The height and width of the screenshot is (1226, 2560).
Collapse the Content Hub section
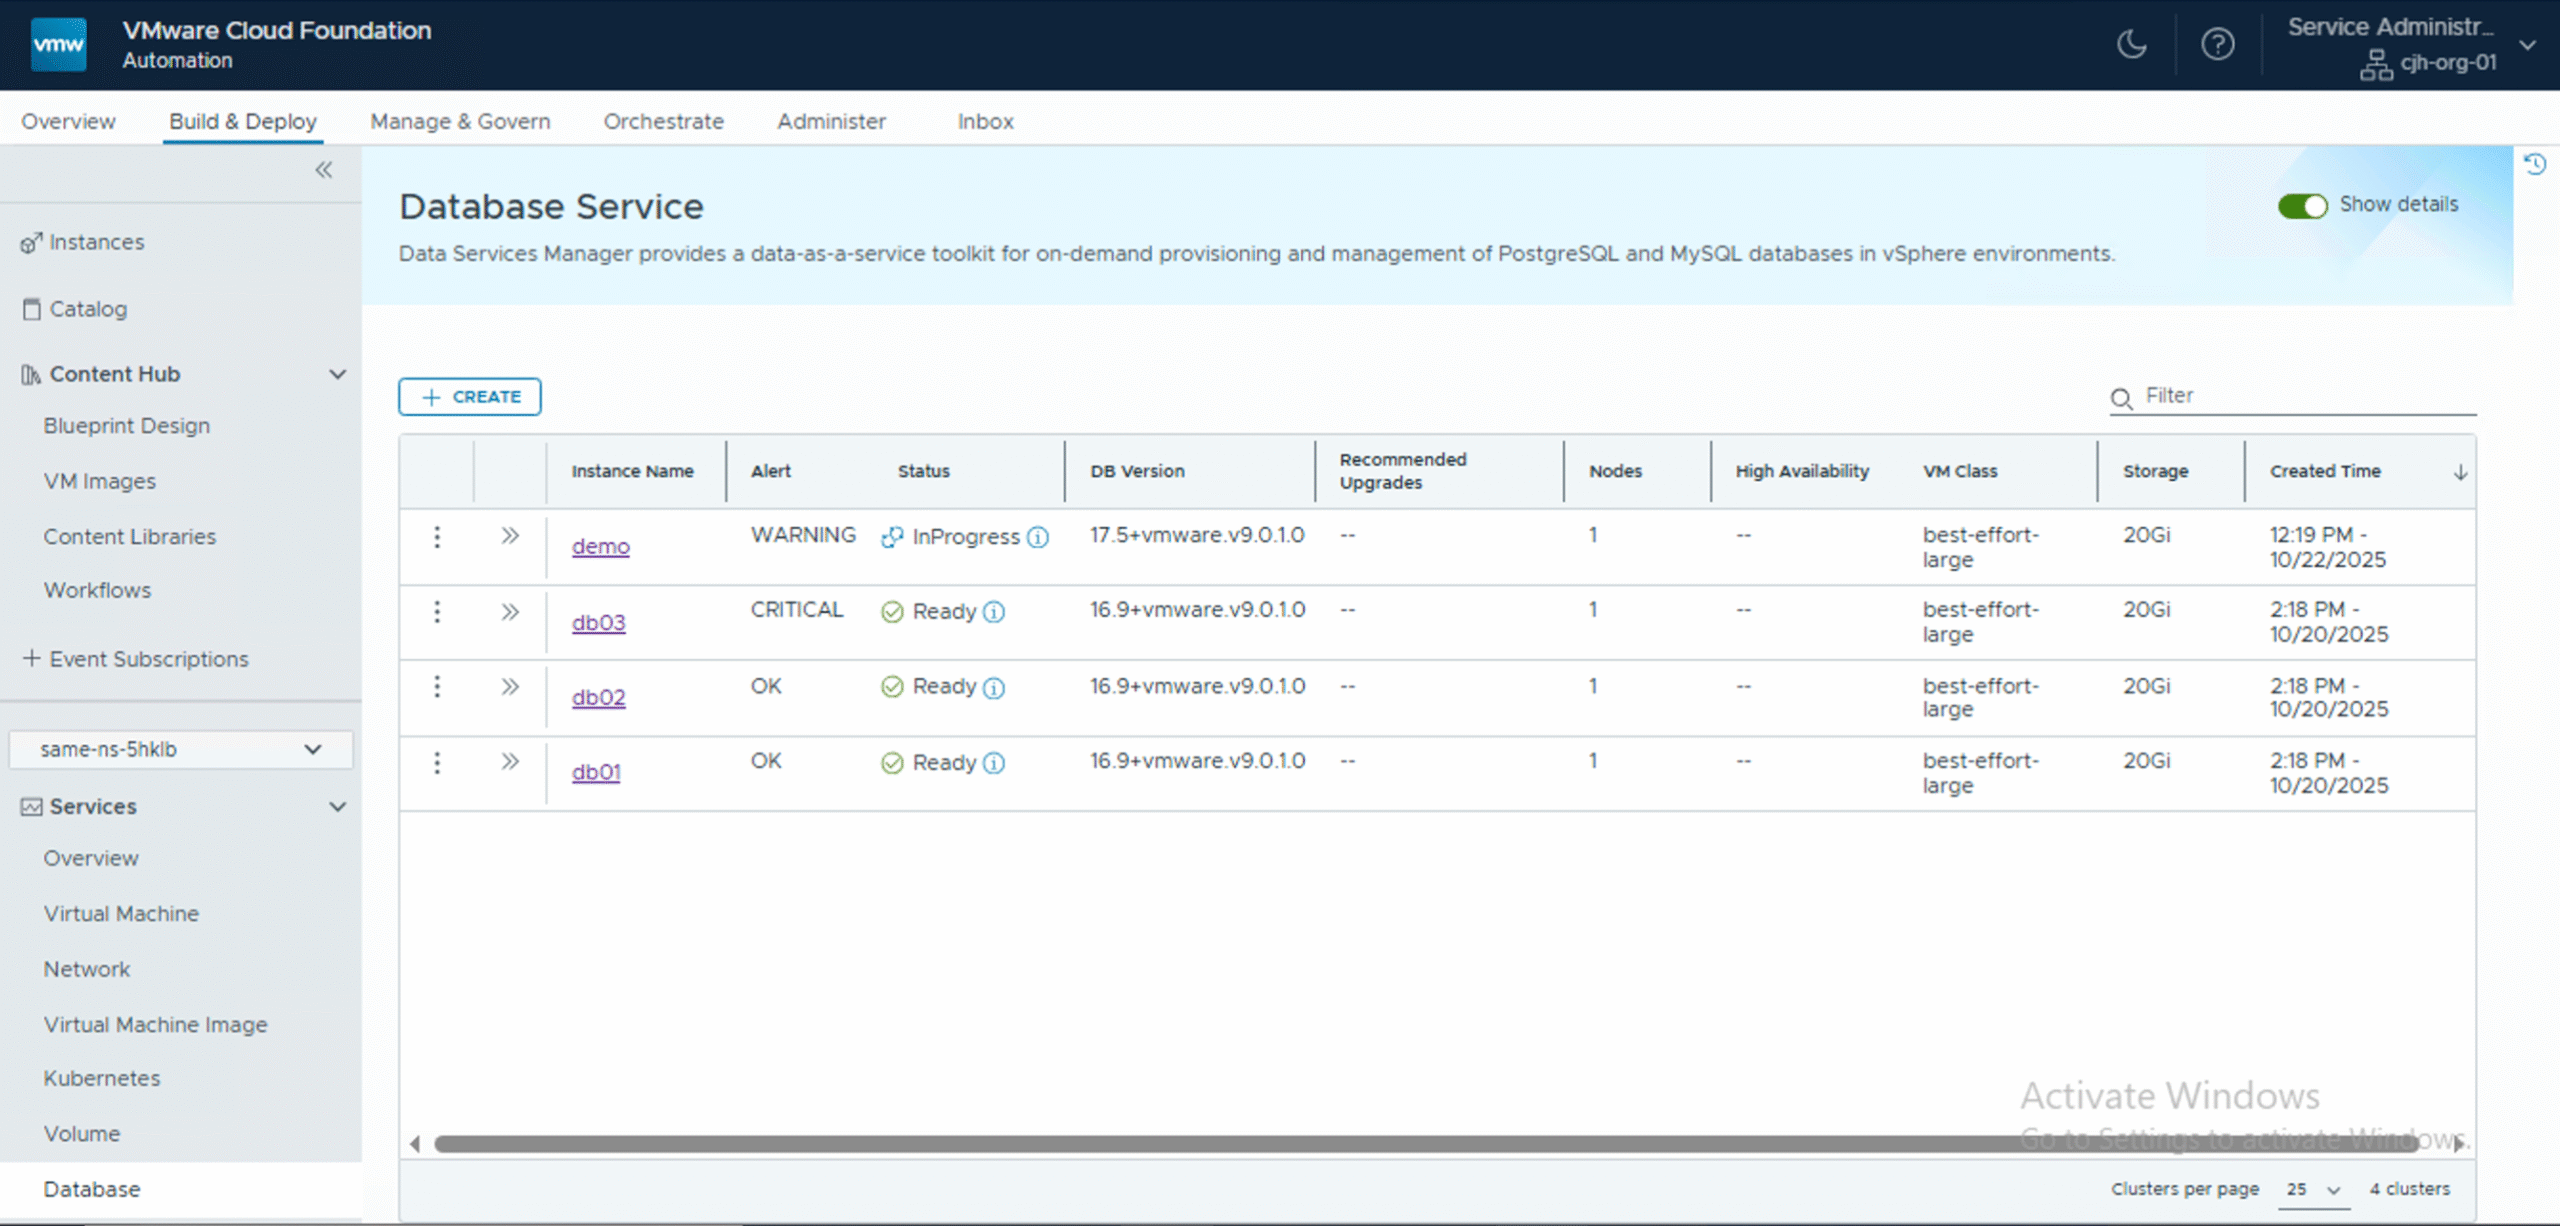pos(338,374)
